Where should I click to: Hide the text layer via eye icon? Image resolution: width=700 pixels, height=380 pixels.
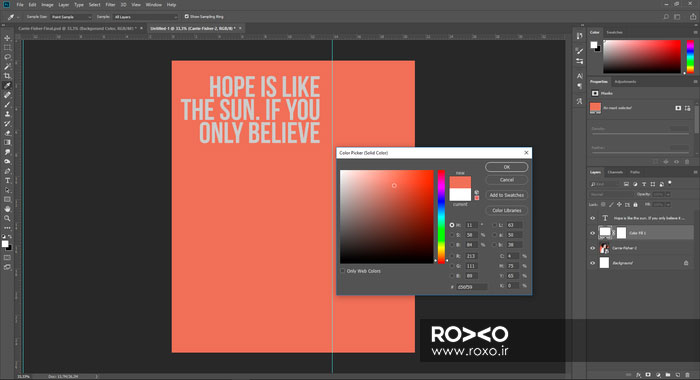point(592,218)
